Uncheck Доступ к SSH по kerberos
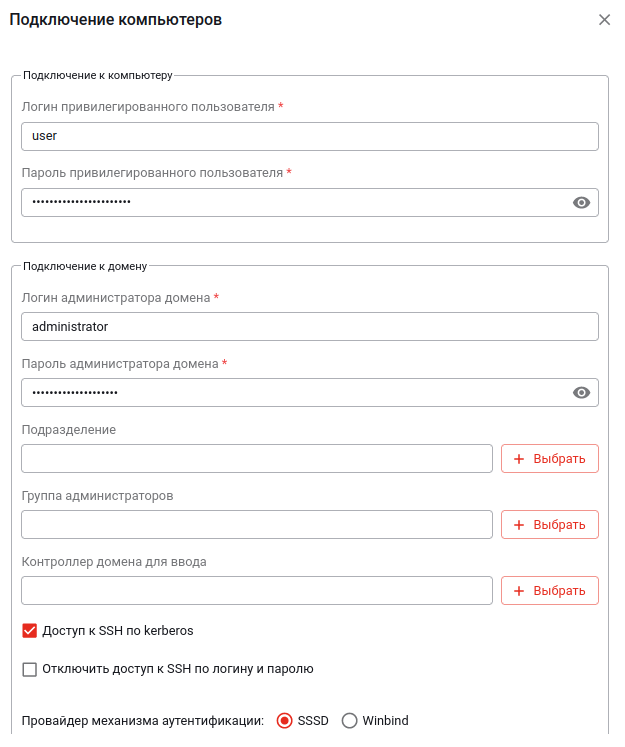625x747 pixels. click(x=29, y=631)
